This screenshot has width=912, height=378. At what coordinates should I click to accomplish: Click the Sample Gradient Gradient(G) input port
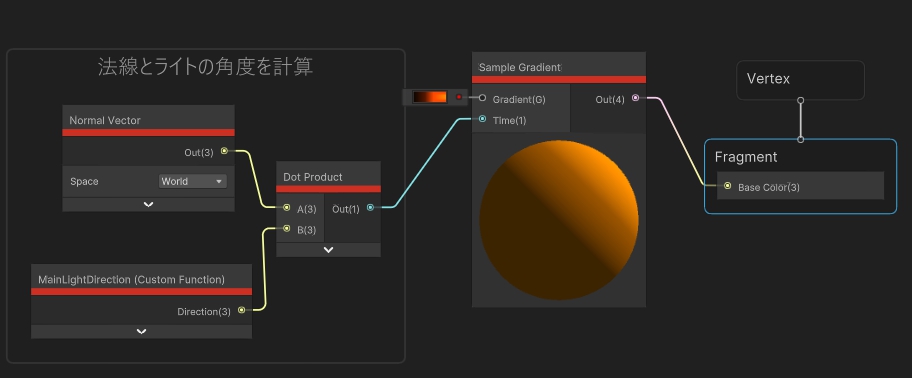pyautogui.click(x=482, y=98)
